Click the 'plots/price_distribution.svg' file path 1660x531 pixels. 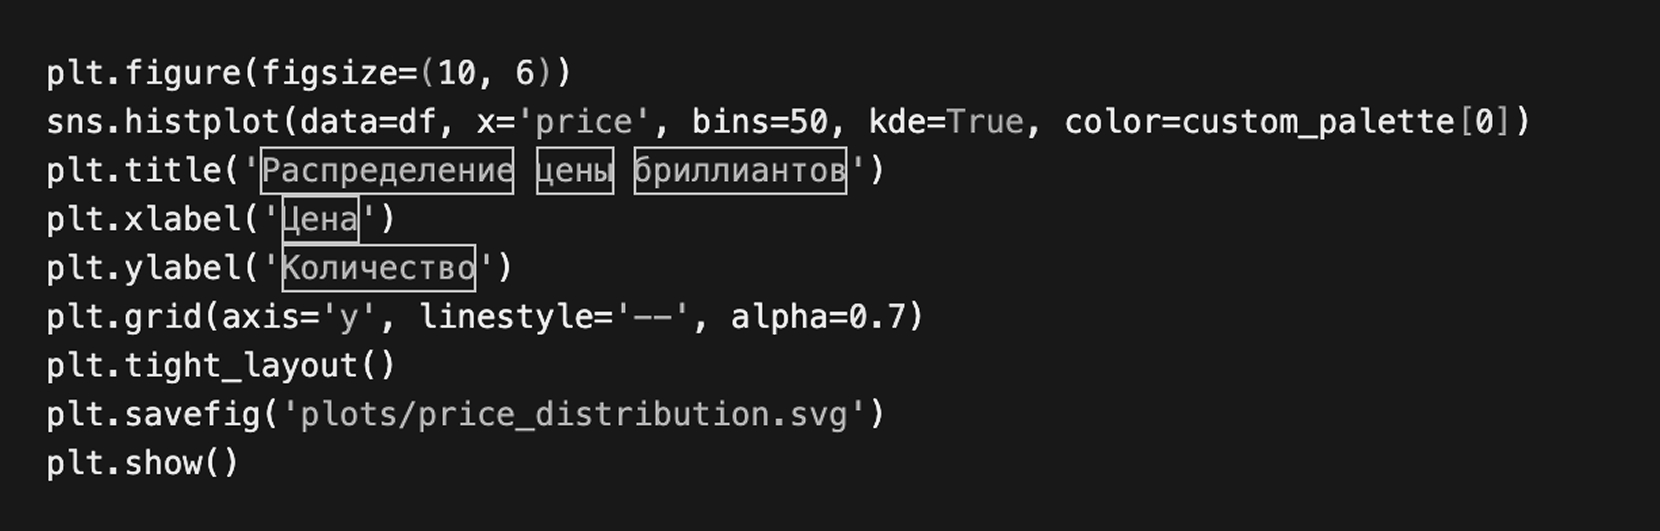coord(573,415)
